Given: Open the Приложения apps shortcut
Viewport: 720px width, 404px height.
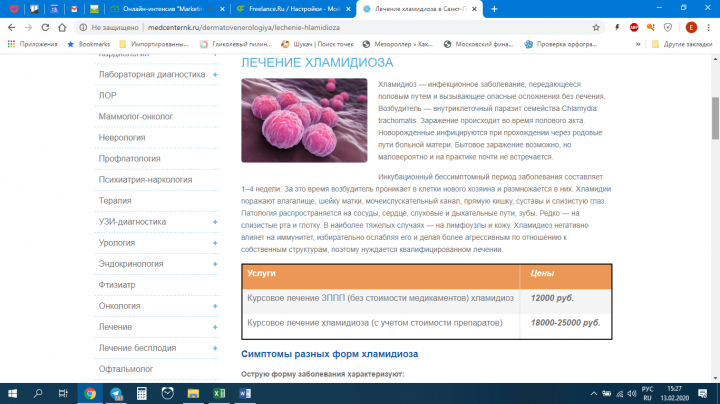Looking at the screenshot, I should (32, 44).
